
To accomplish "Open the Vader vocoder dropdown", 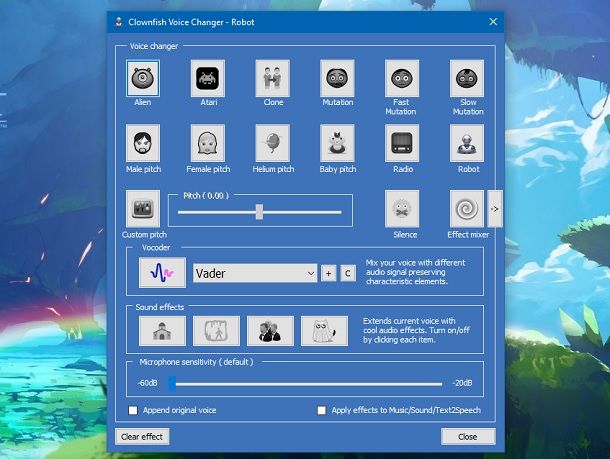I will (255, 273).
